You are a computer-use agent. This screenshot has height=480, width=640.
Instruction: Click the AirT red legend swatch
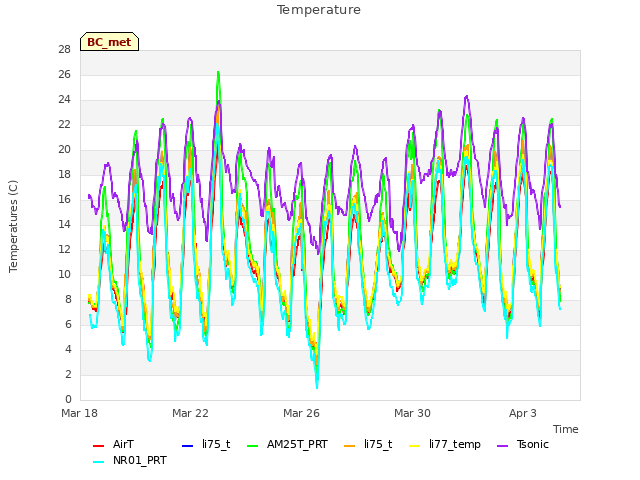[98, 446]
